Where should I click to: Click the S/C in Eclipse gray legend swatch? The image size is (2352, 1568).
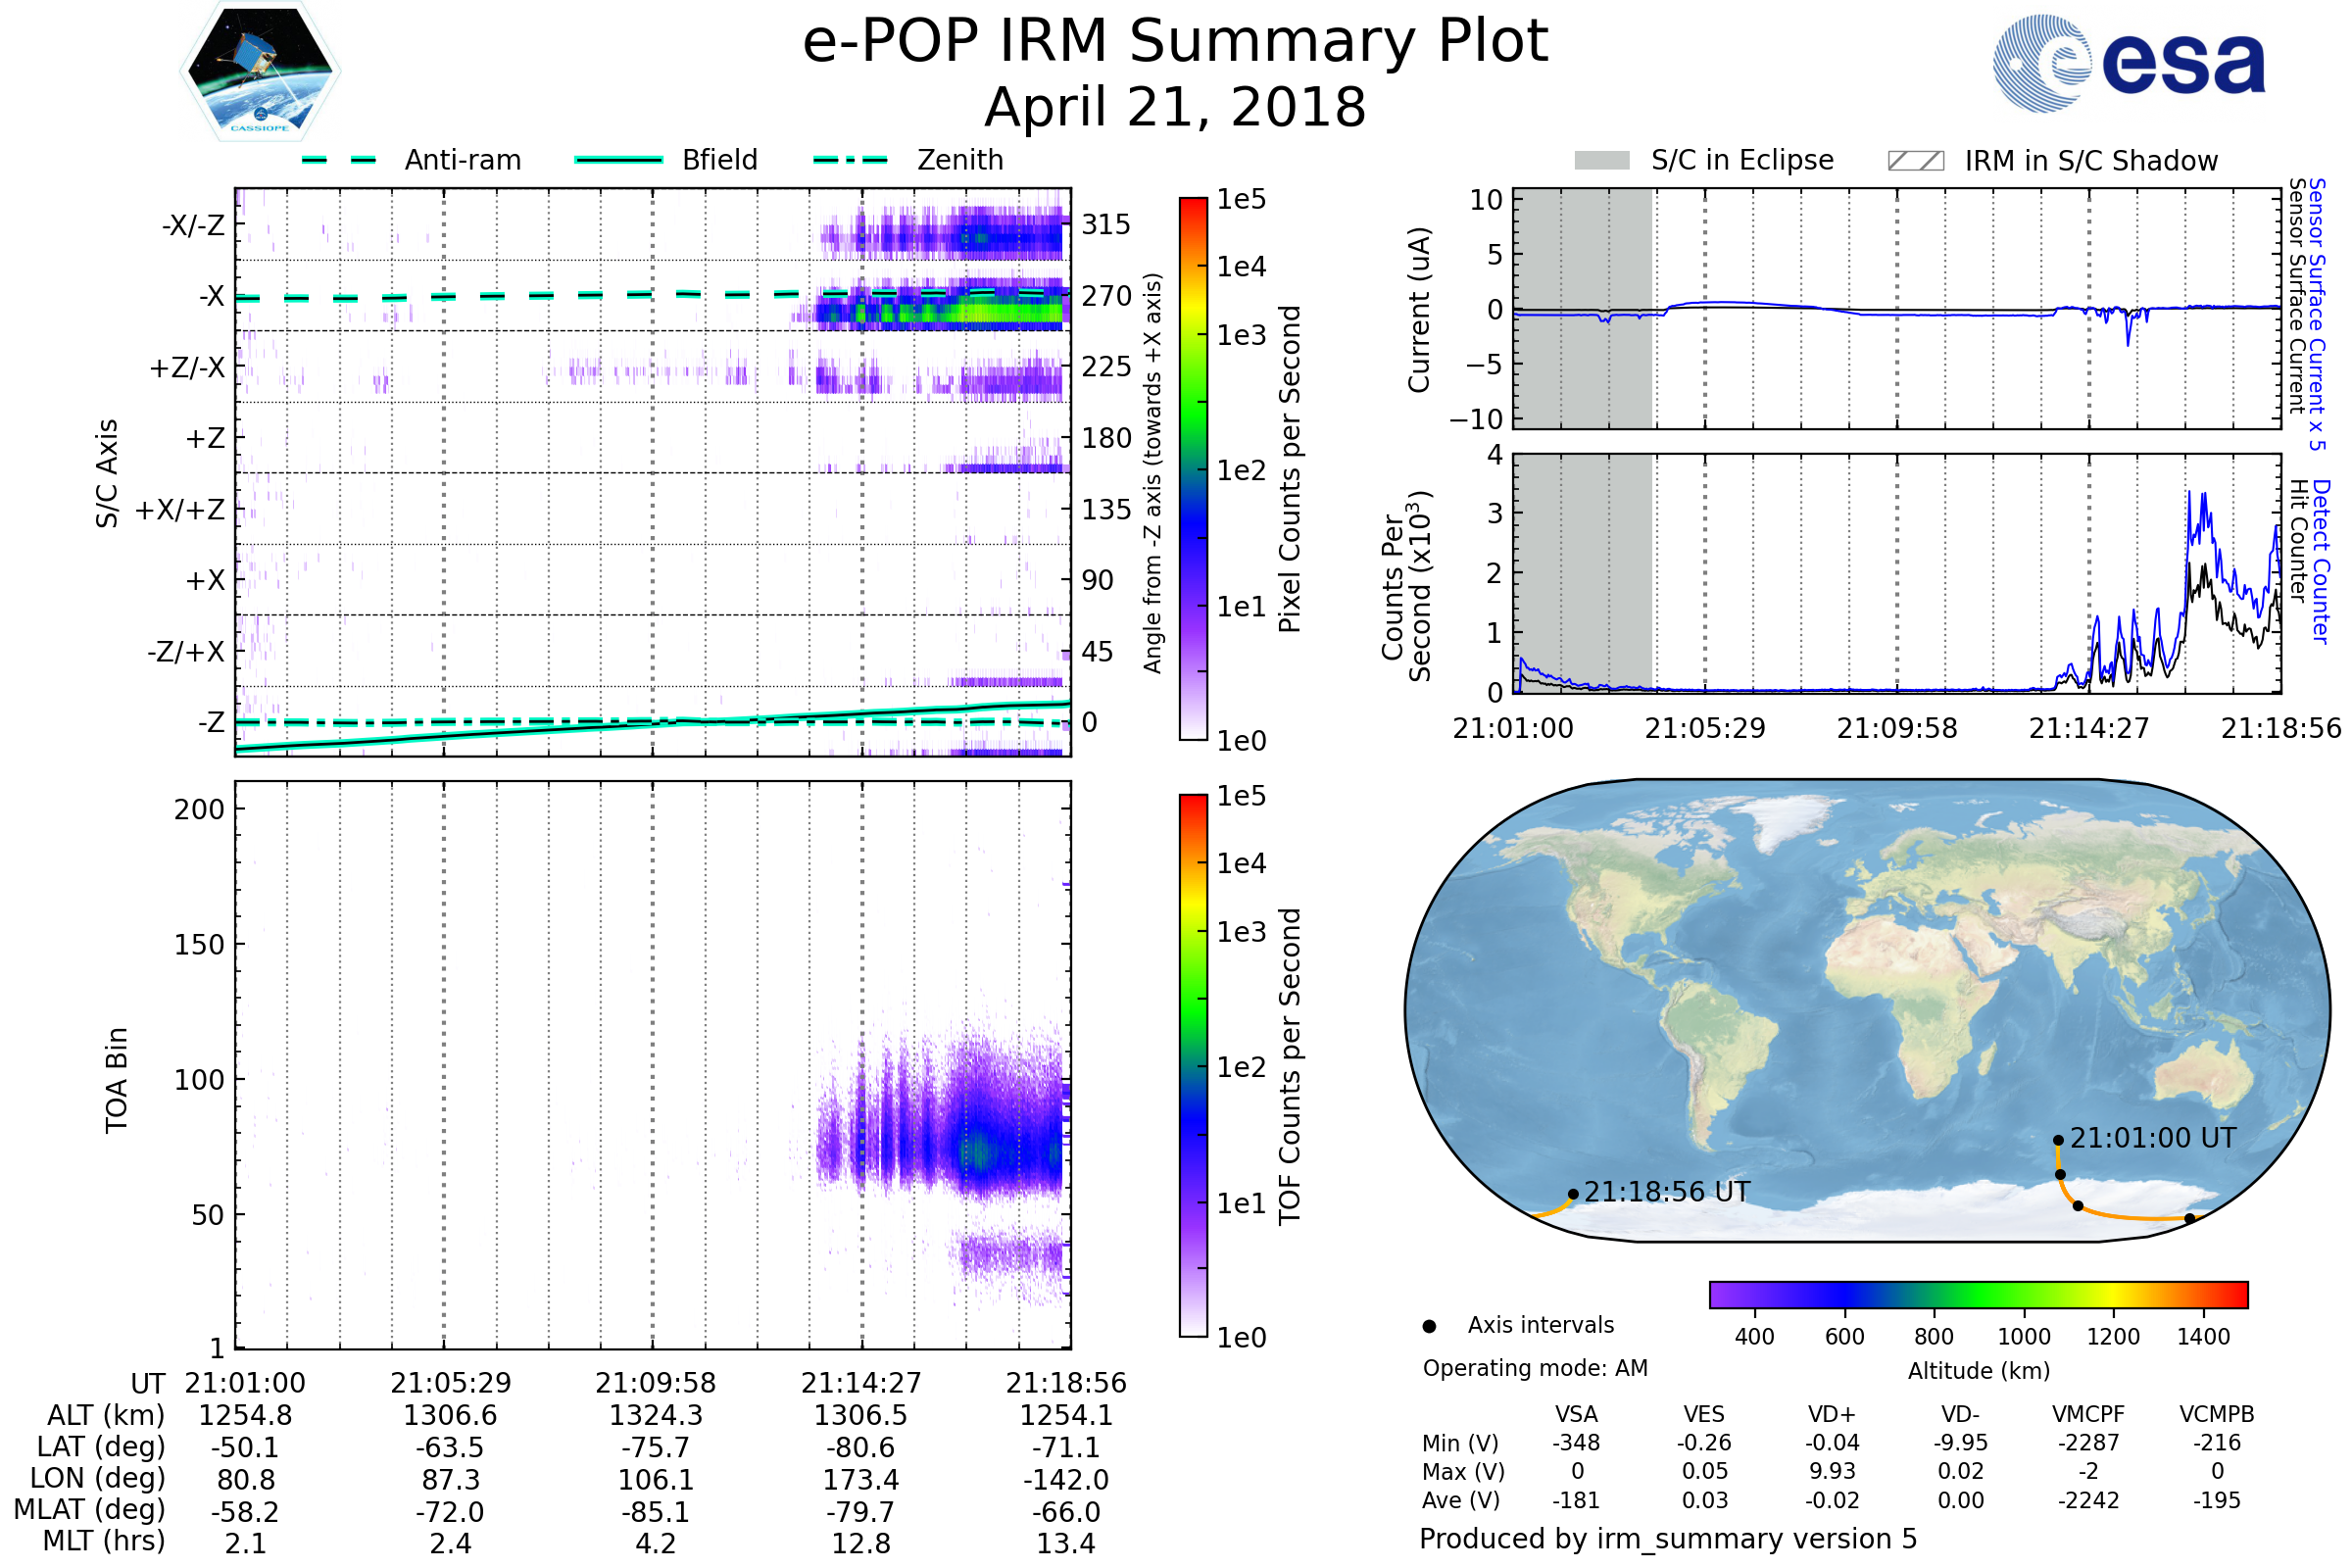point(1601,161)
